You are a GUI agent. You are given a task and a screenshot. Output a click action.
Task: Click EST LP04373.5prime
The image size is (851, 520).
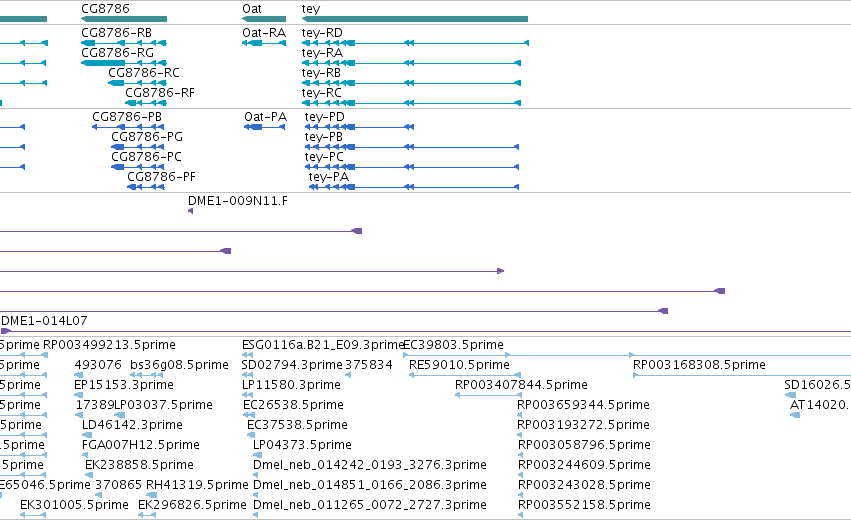pos(302,445)
